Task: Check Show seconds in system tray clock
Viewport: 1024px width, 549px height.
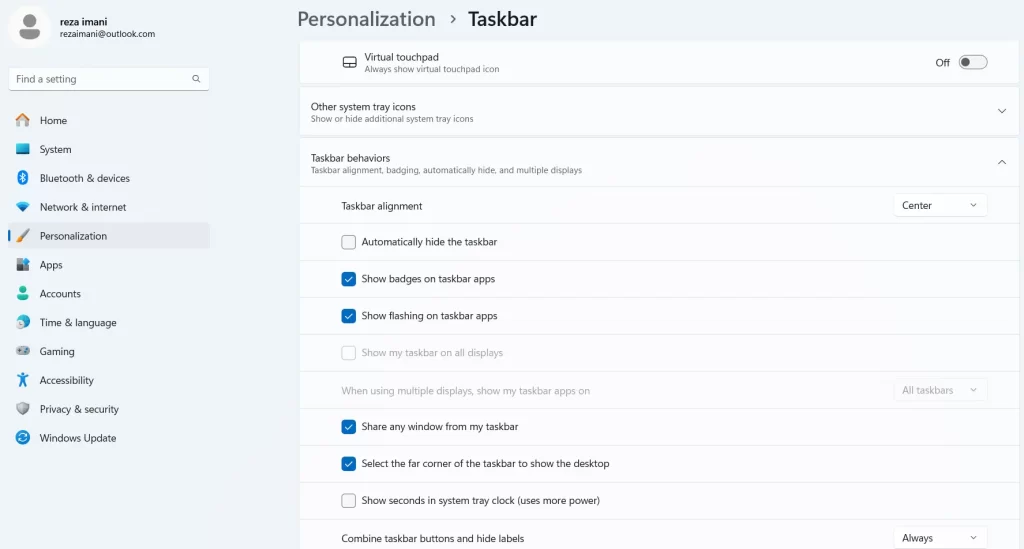Action: pos(349,501)
